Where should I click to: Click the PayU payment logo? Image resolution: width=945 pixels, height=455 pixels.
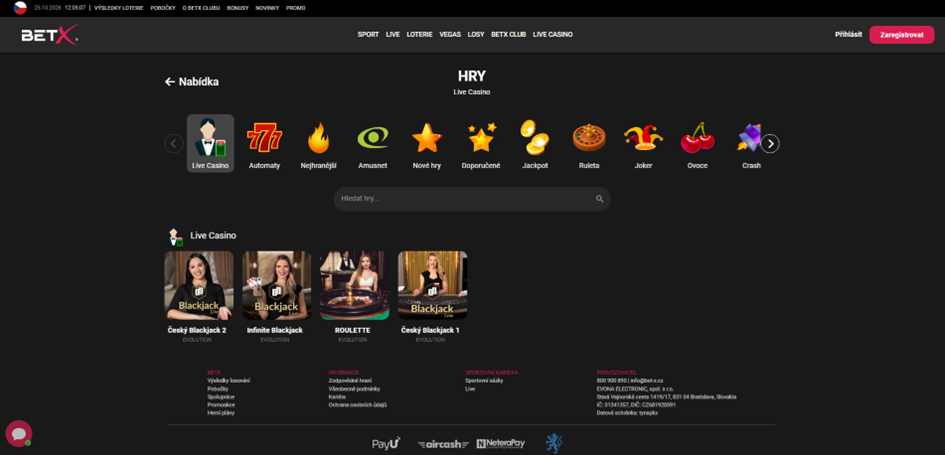coord(386,444)
